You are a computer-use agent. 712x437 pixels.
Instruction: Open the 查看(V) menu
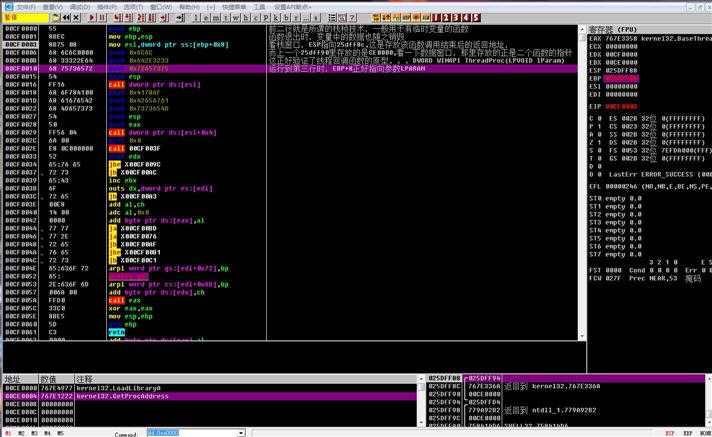click(x=53, y=7)
